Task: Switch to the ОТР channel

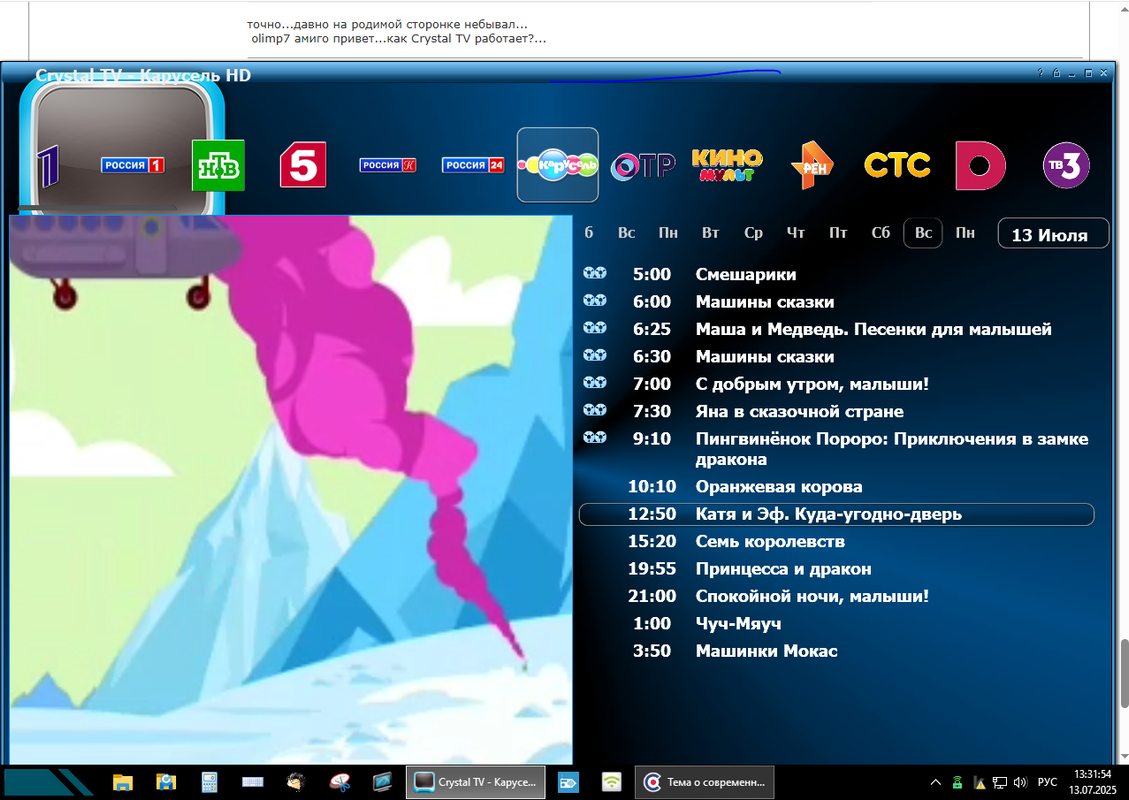Action: coord(643,166)
